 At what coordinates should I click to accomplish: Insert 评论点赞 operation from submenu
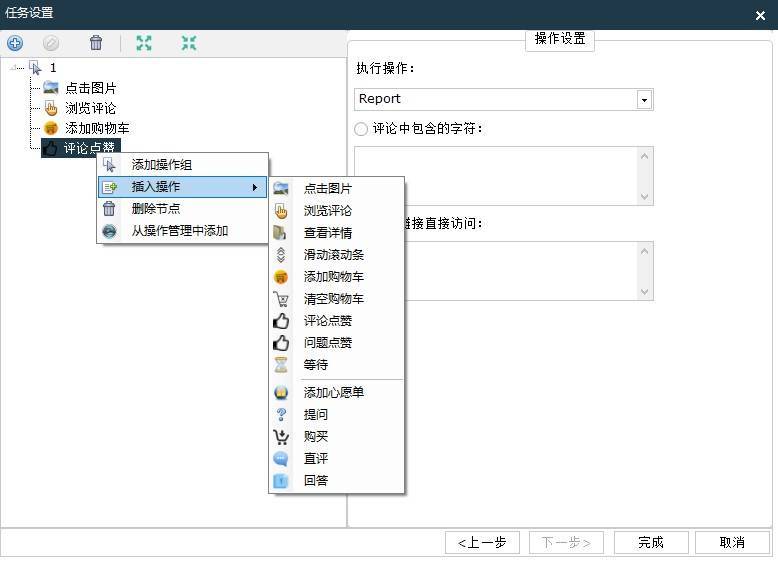click(336, 320)
